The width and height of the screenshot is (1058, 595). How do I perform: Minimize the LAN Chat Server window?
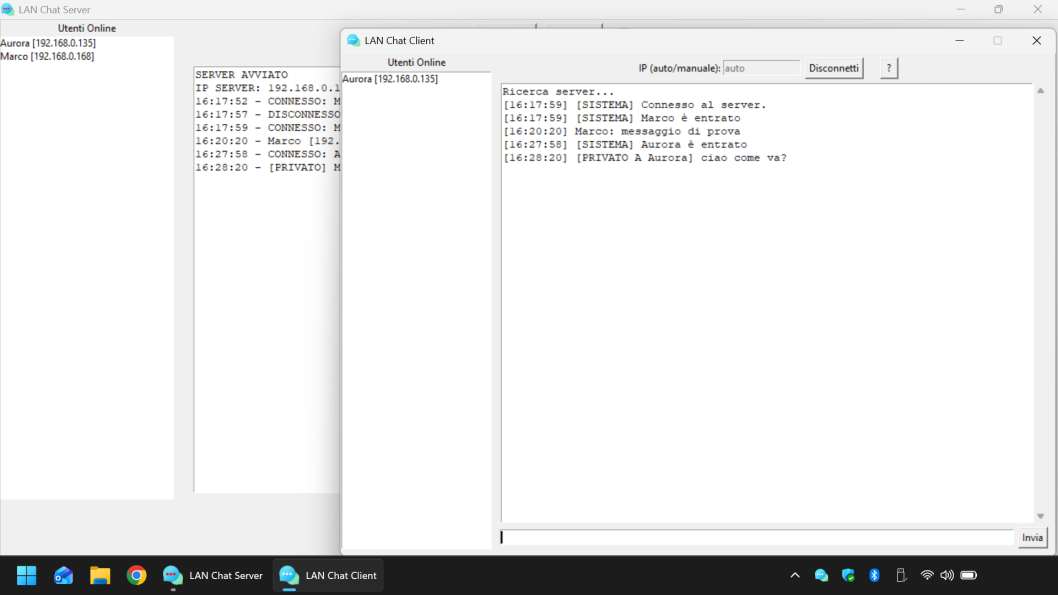961,9
